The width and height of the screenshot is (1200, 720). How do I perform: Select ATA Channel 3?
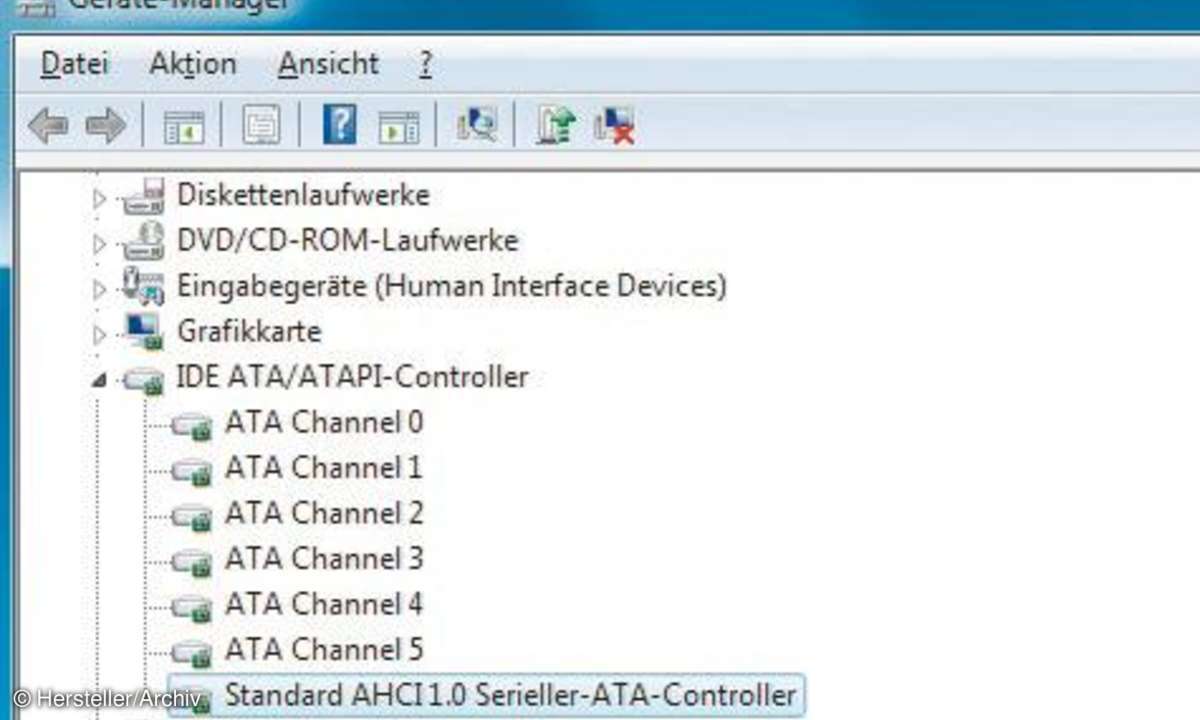pos(323,558)
